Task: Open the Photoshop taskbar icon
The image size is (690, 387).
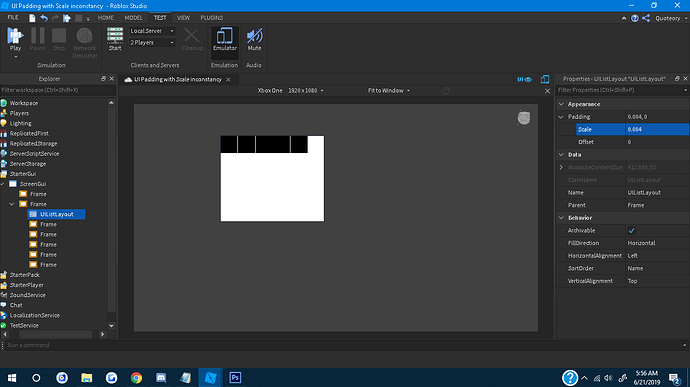Action: (235, 377)
